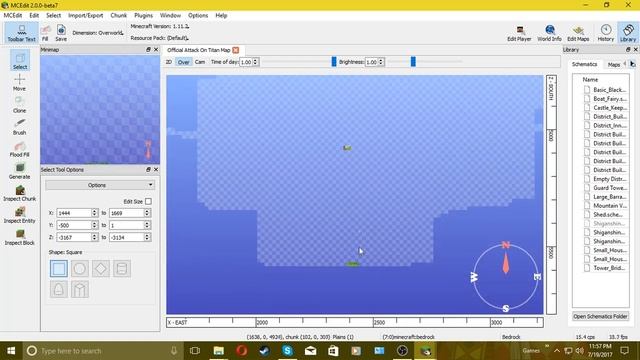Screen dimensions: 640x360
Task: Choose the Square selection shape
Action: (x=59, y=269)
